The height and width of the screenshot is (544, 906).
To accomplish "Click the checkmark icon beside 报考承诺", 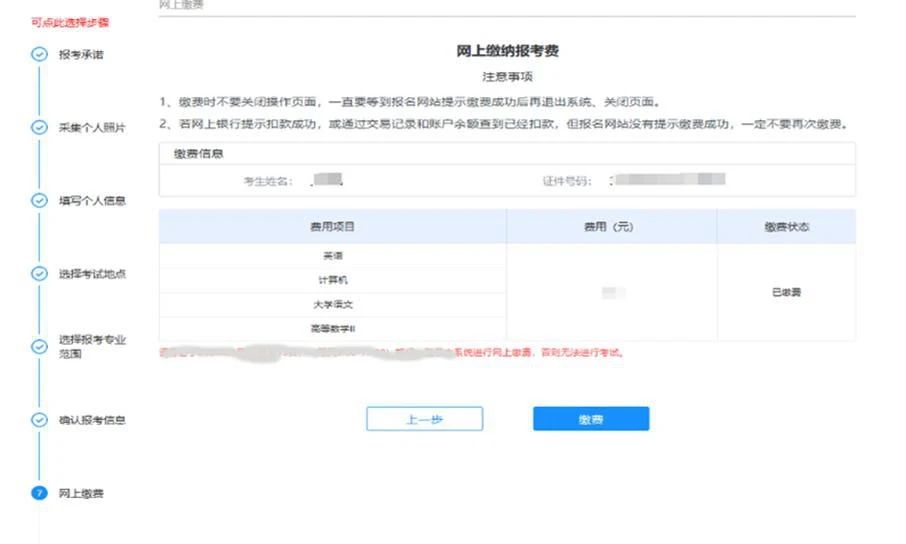I will click(x=39, y=54).
